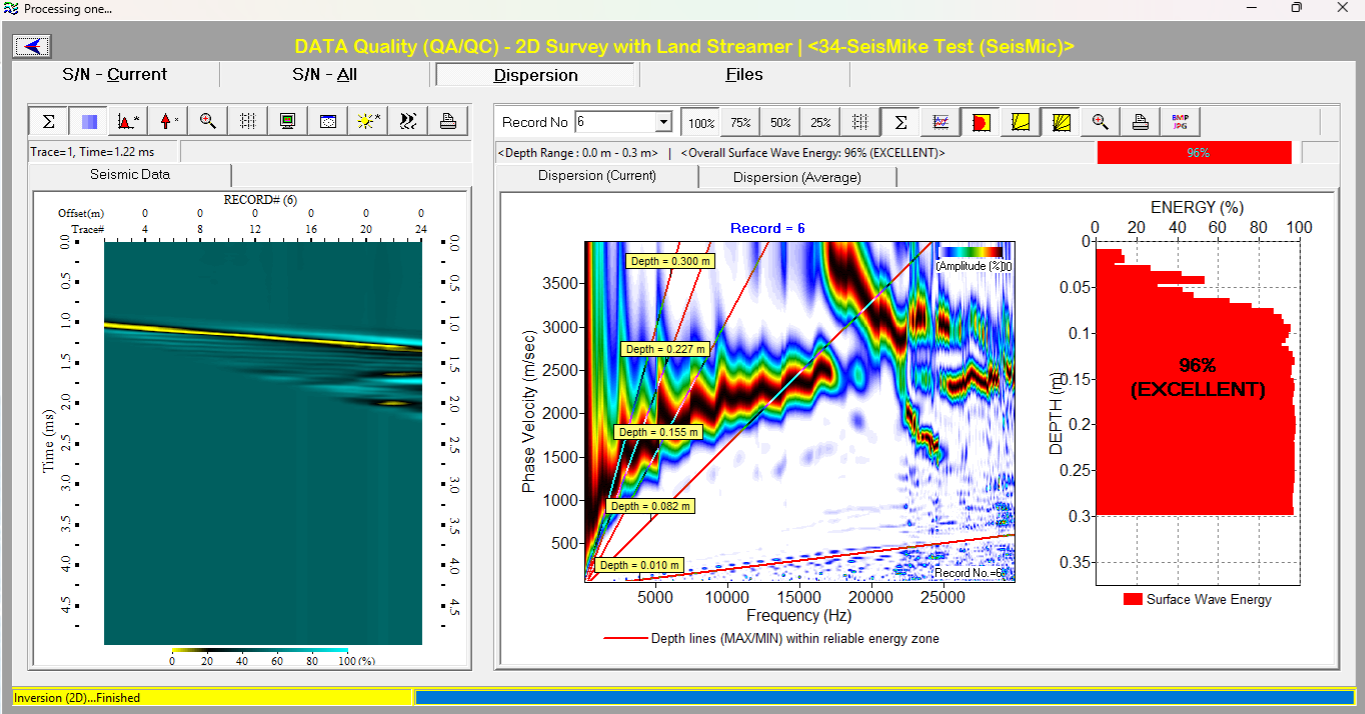Screen dimensions: 1365x714
Task: Click the Seismic Data panel tab
Action: click(130, 175)
